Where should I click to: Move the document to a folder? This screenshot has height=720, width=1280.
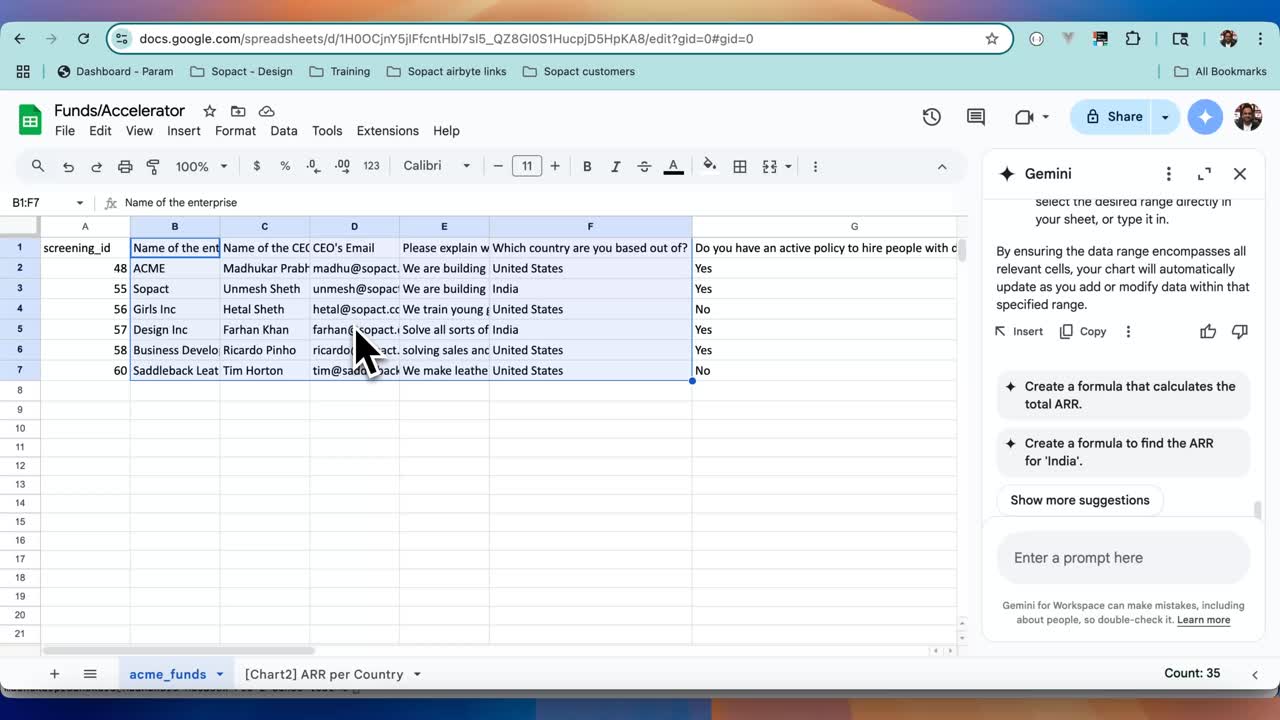(x=238, y=111)
